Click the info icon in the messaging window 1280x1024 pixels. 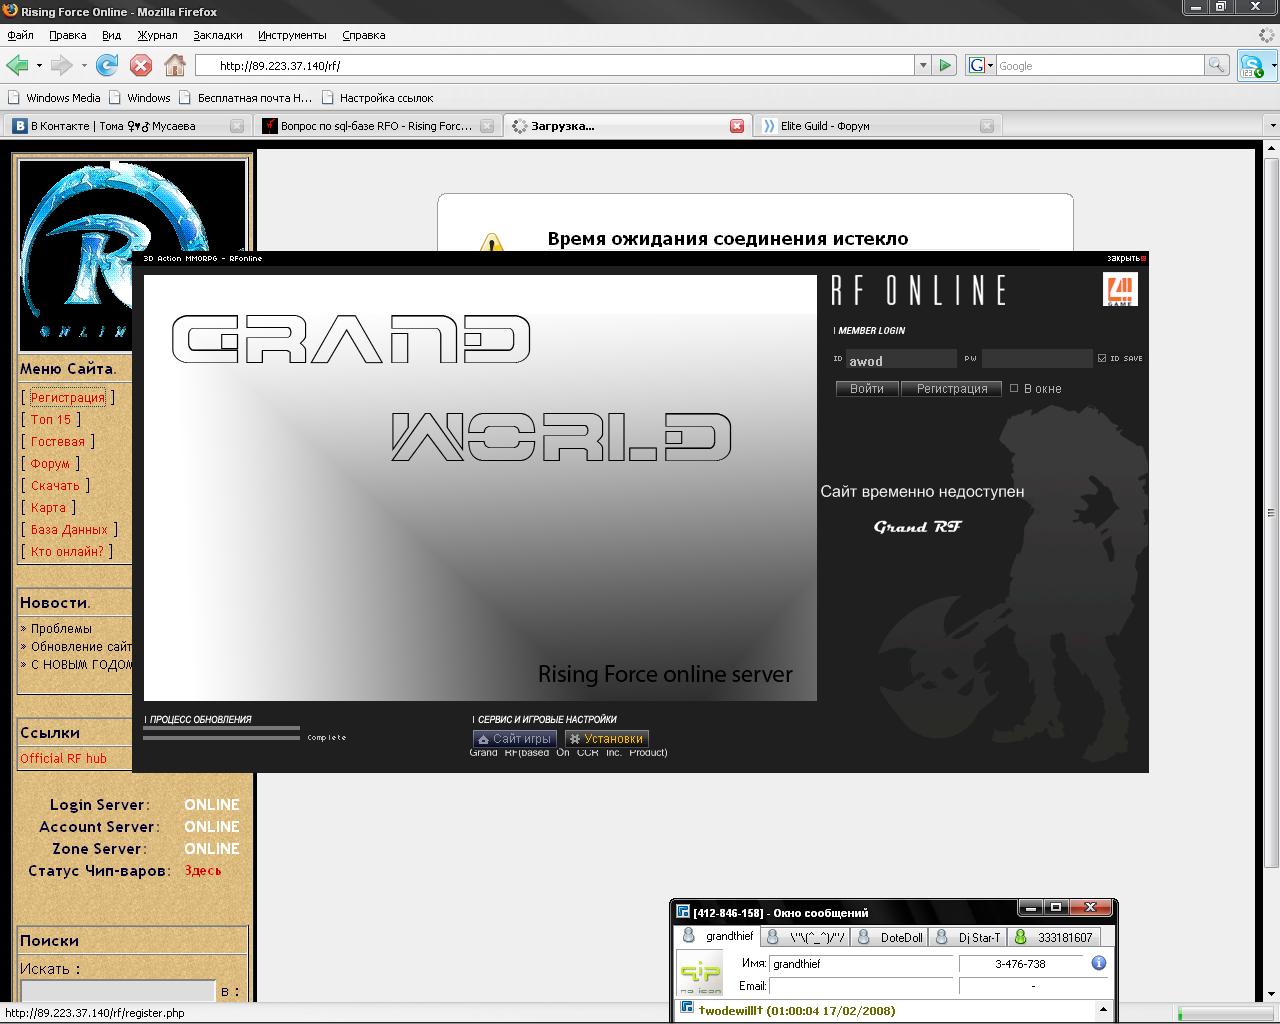(x=1098, y=963)
